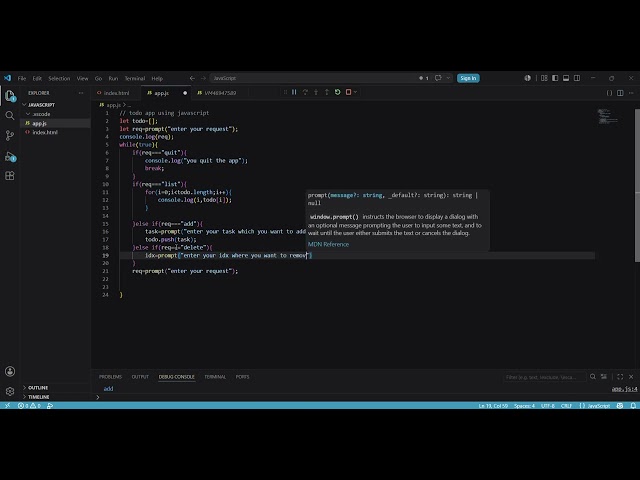Viewport: 640px width, 480px height.
Task: Click the app.js:4 source link in console
Action: [x=624, y=389]
